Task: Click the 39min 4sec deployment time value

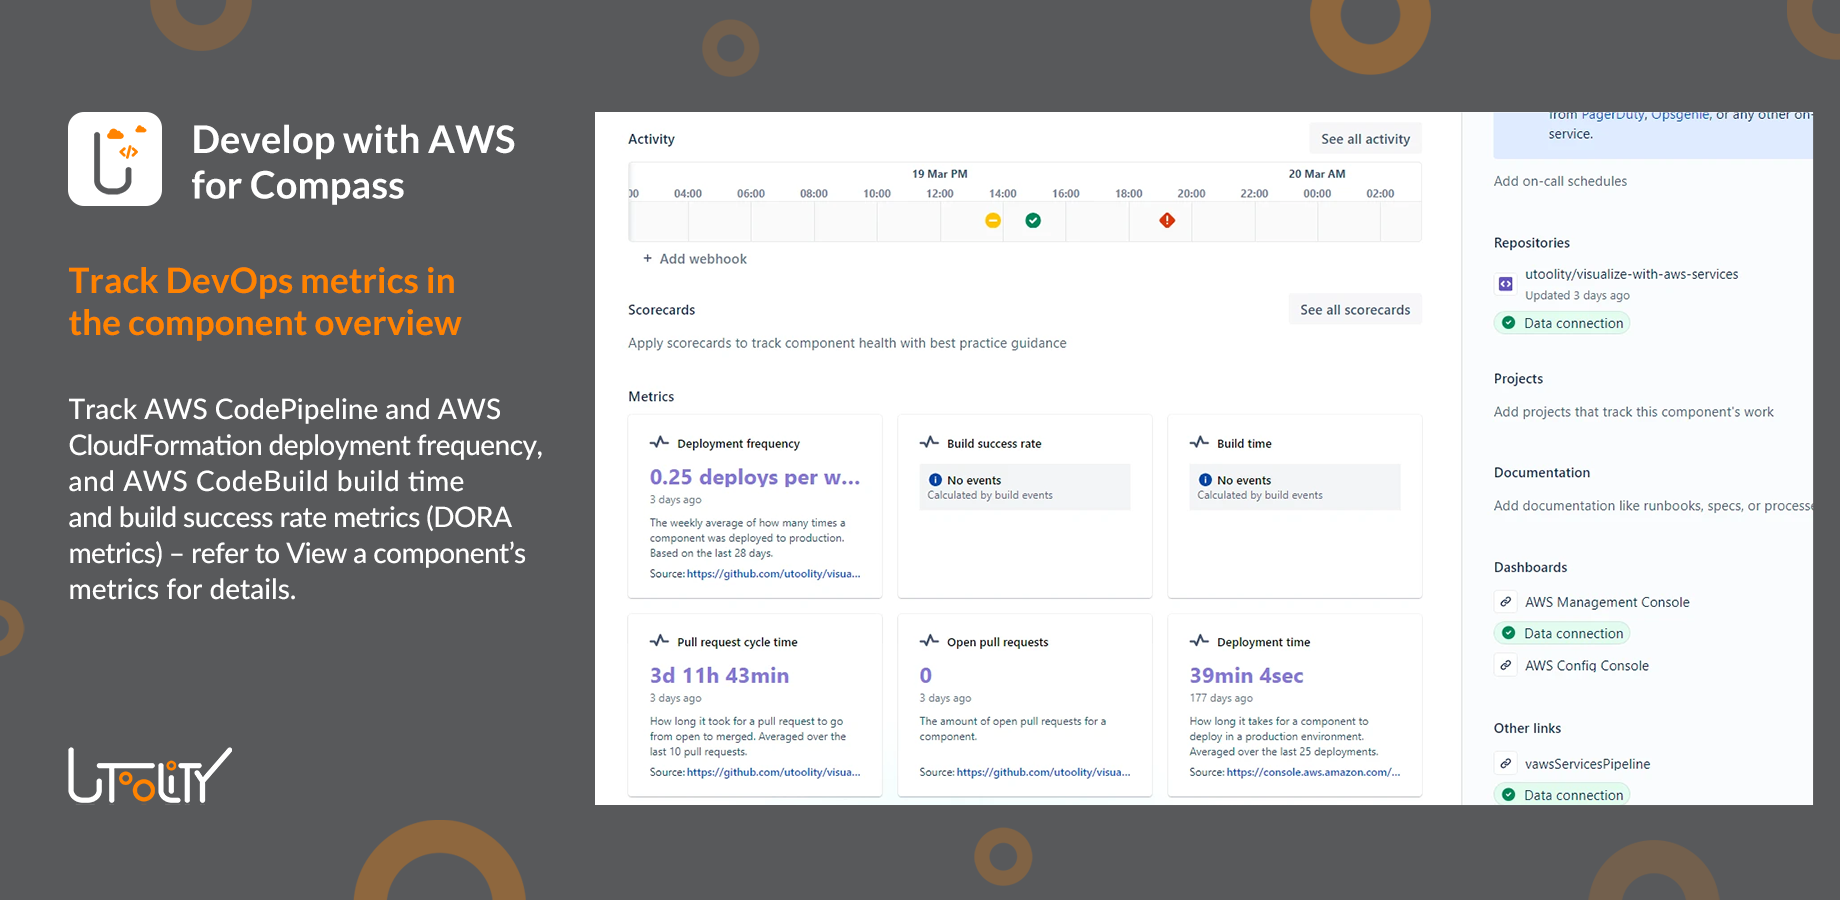Action: [x=1246, y=676]
